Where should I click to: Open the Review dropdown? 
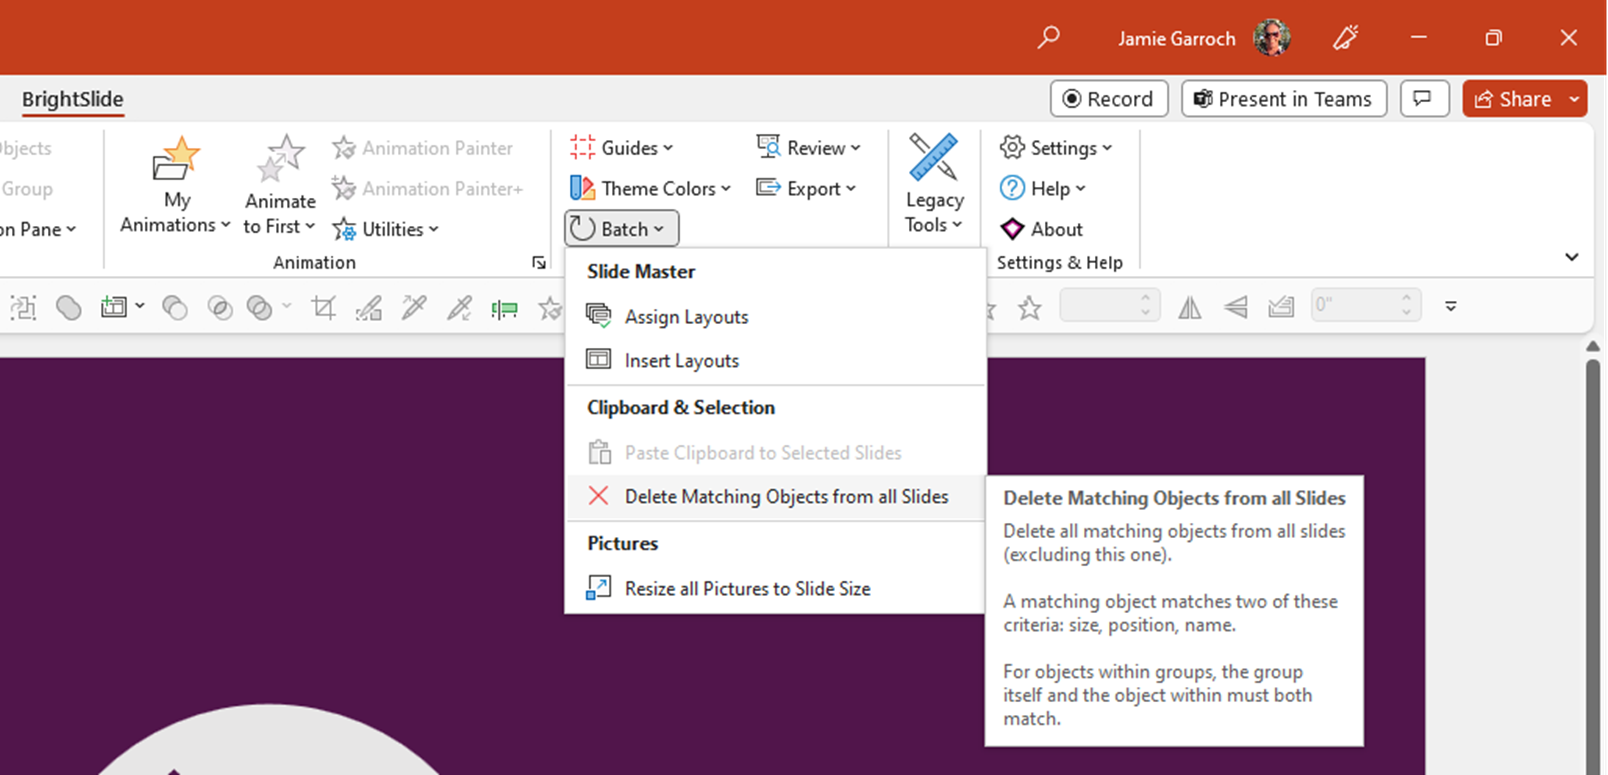(808, 148)
